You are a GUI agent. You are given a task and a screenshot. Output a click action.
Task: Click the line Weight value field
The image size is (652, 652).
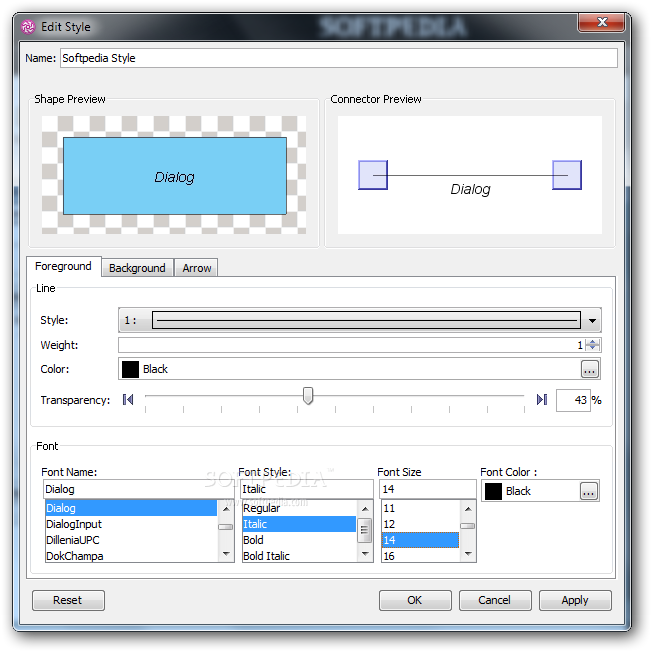click(352, 345)
